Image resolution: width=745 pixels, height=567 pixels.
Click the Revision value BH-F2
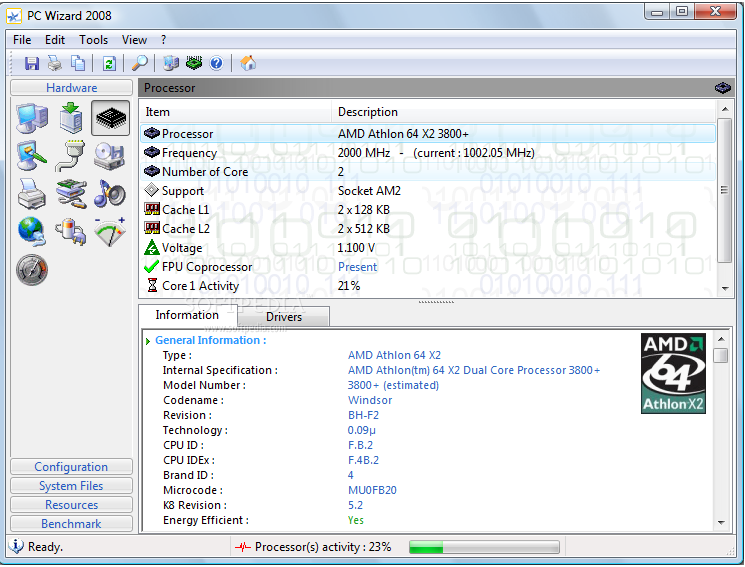(363, 415)
